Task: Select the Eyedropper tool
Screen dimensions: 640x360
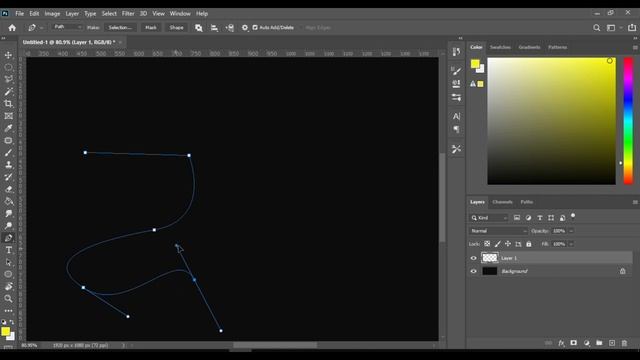Action: [x=8, y=128]
